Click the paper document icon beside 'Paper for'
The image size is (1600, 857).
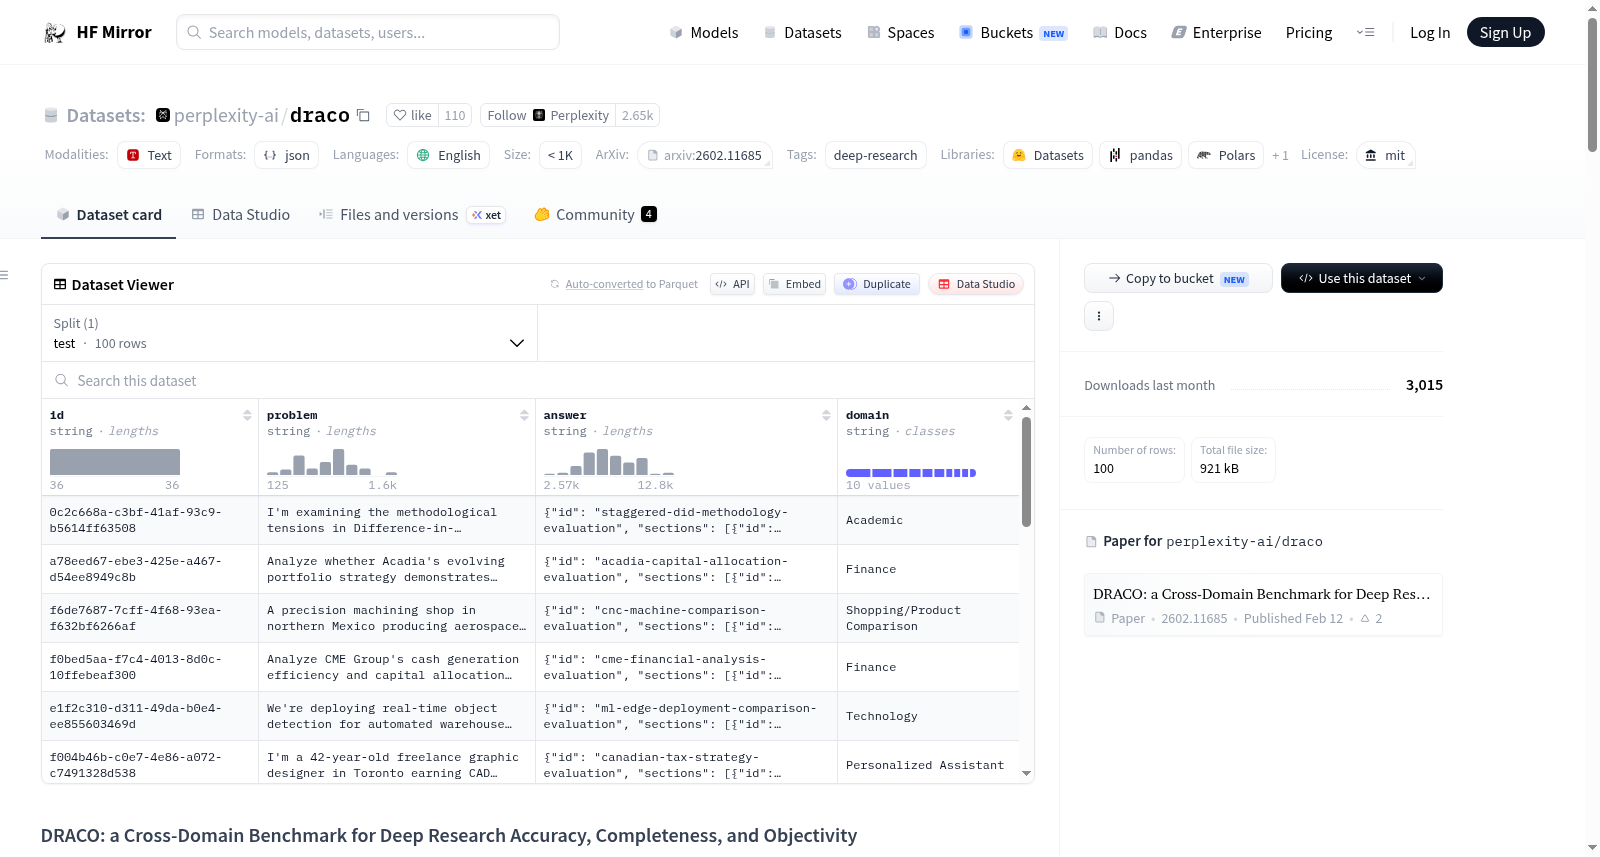click(x=1092, y=542)
